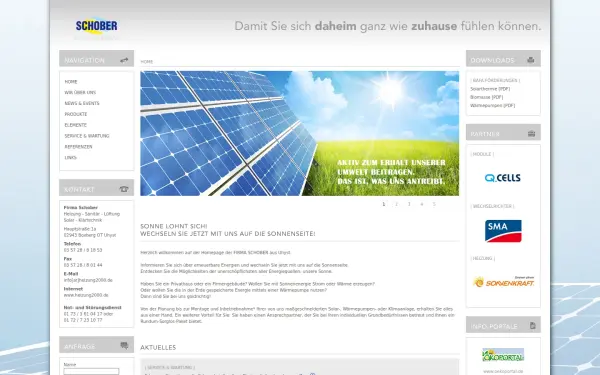Download Biomasse [PDF]

pyautogui.click(x=487, y=97)
